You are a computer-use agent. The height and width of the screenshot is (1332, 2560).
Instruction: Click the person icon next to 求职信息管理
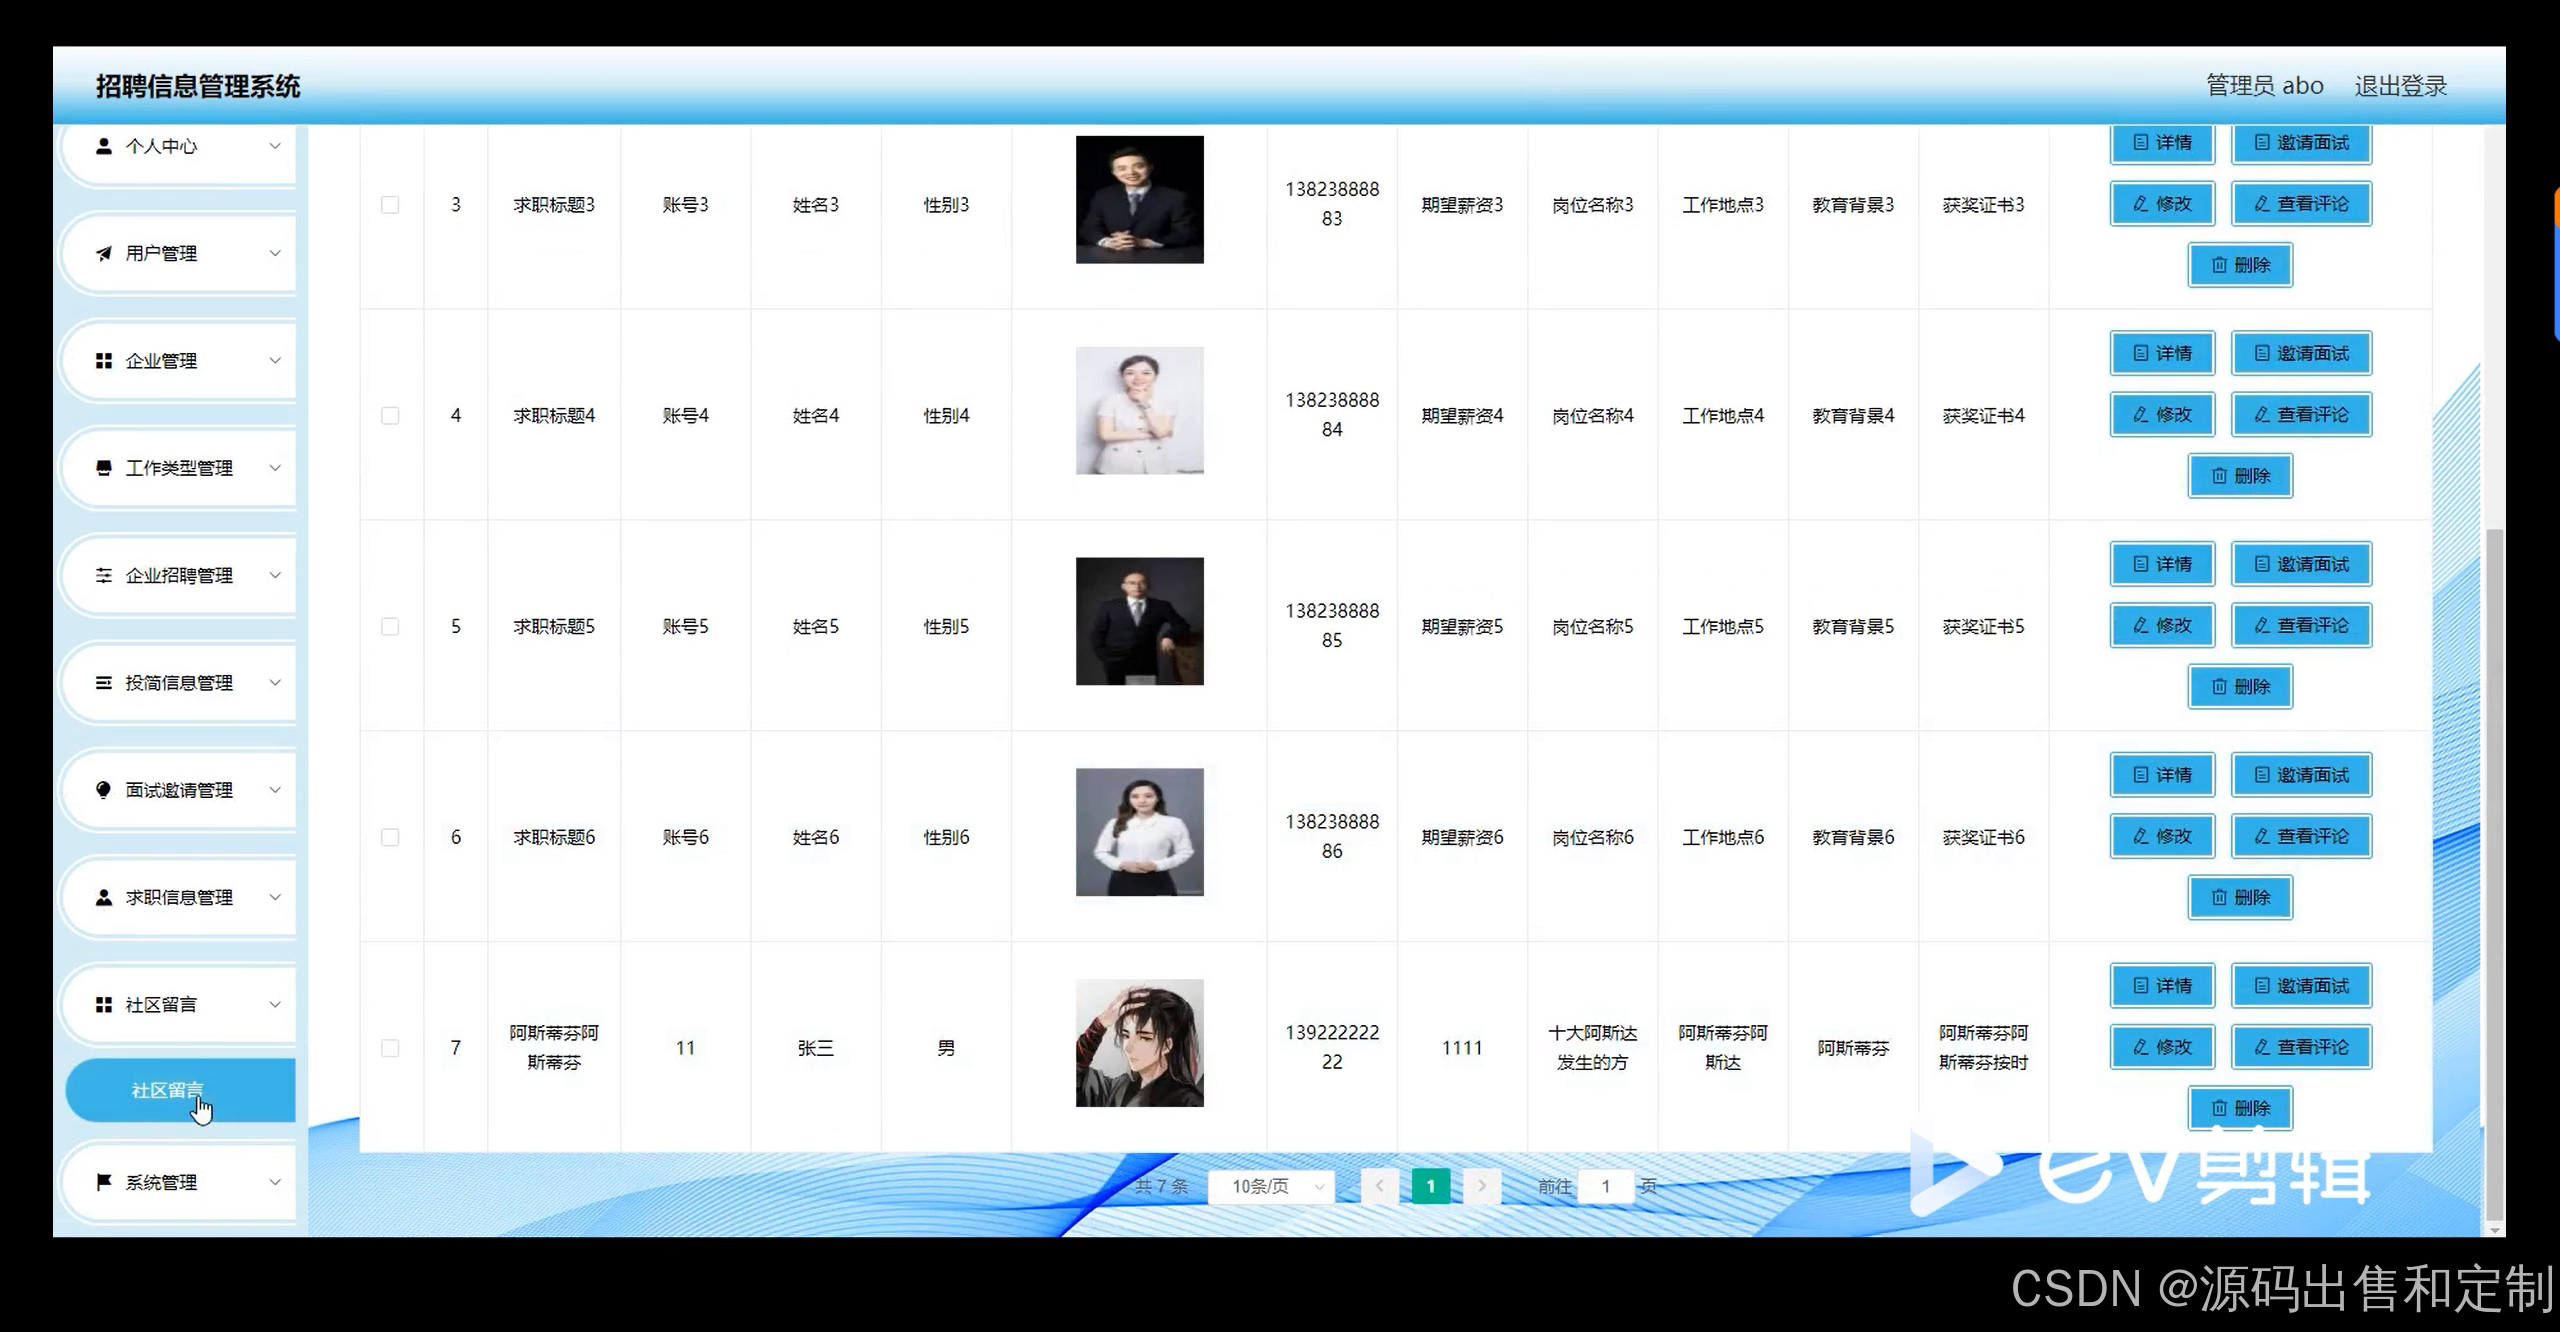tap(103, 897)
